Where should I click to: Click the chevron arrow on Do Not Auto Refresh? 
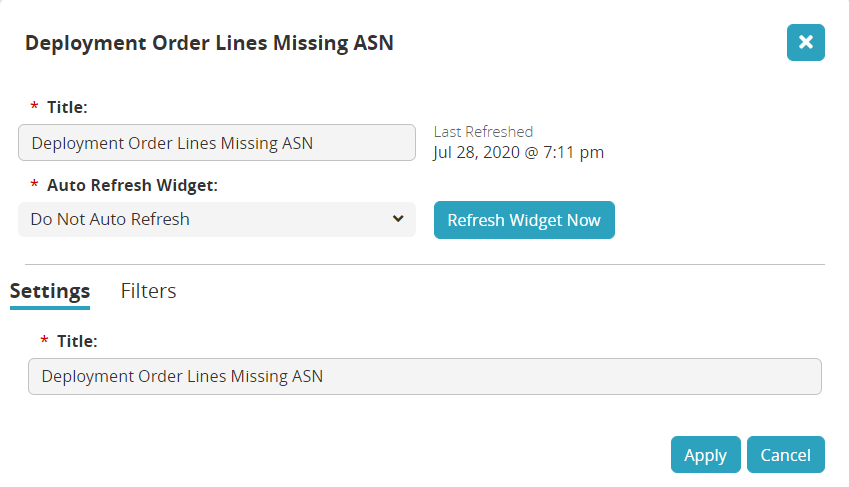pyautogui.click(x=397, y=218)
